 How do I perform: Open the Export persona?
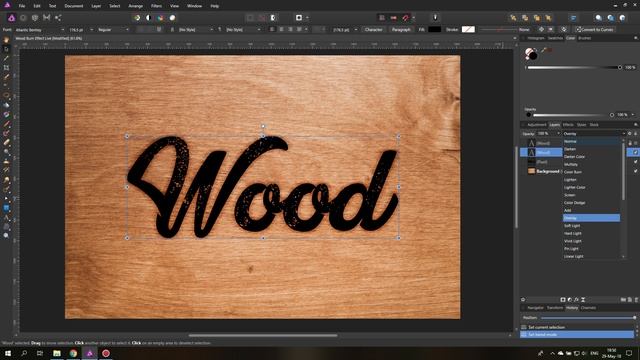58,18
